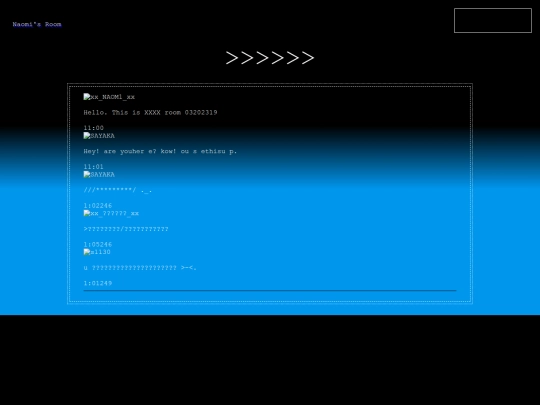
Task: Select the message 'Hello. This is XXXX room 03202319'
Action: [150, 113]
